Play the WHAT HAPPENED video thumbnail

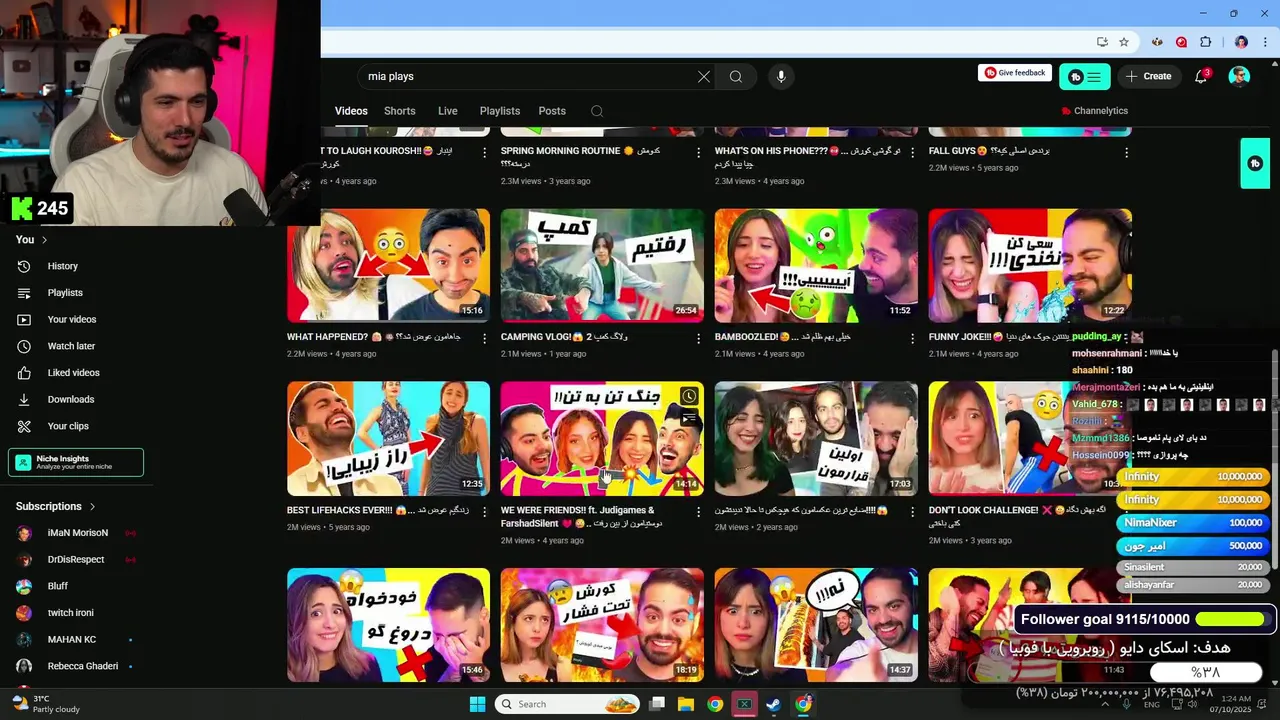tap(388, 266)
